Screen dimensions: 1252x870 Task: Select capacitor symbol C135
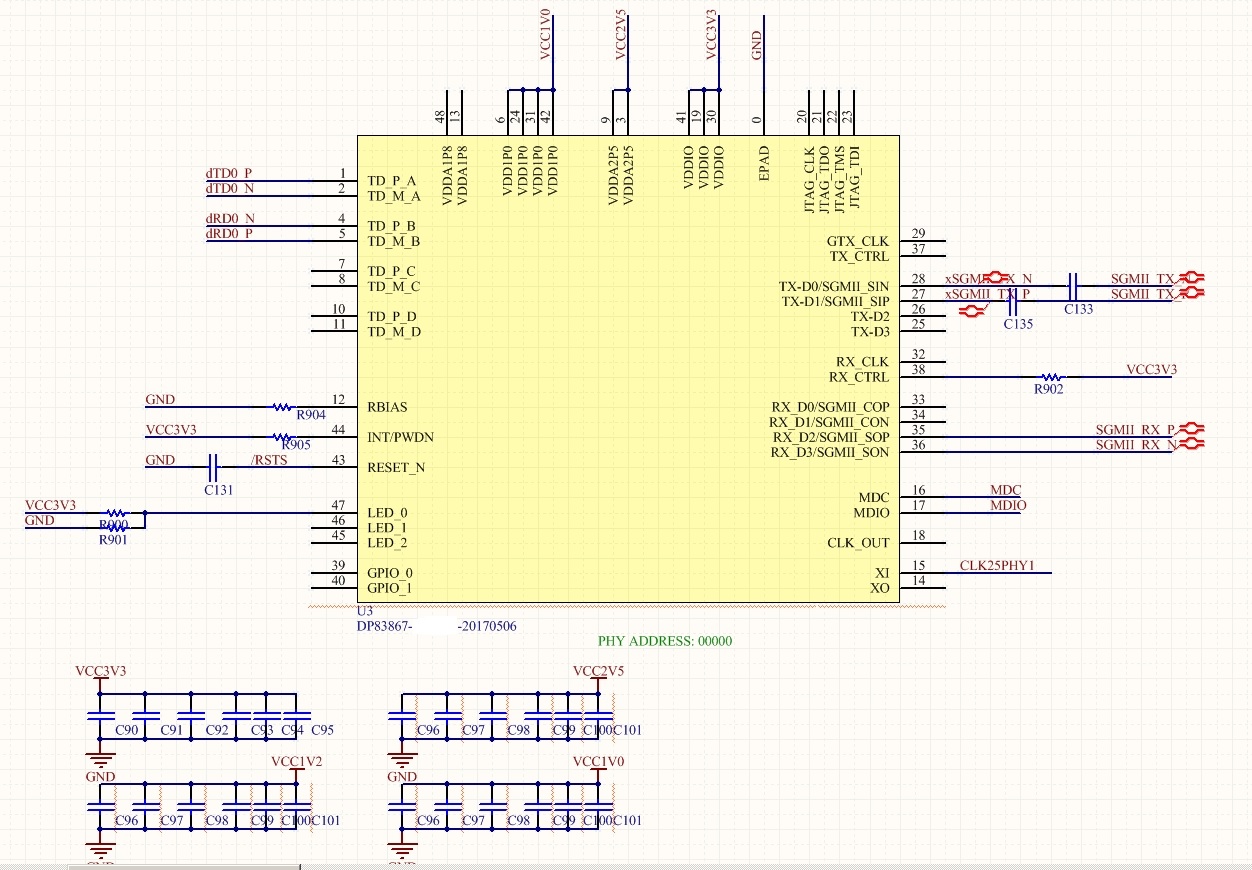[x=1013, y=302]
